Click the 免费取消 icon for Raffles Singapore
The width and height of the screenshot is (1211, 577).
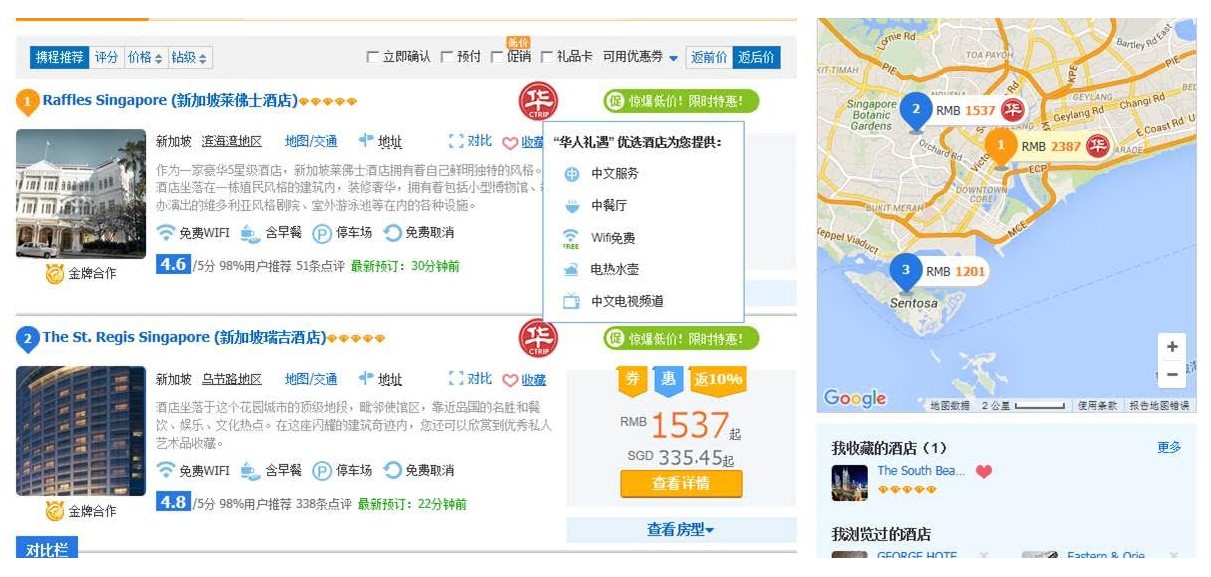tap(393, 233)
